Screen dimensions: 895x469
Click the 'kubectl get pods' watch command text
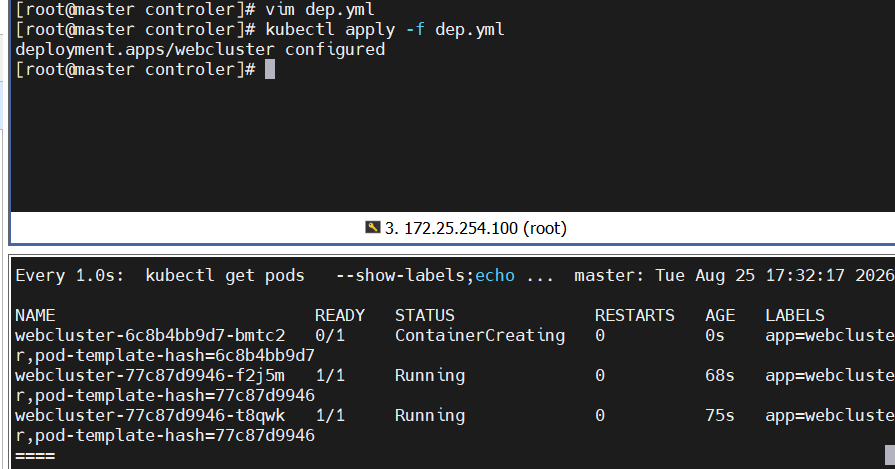[225, 276]
